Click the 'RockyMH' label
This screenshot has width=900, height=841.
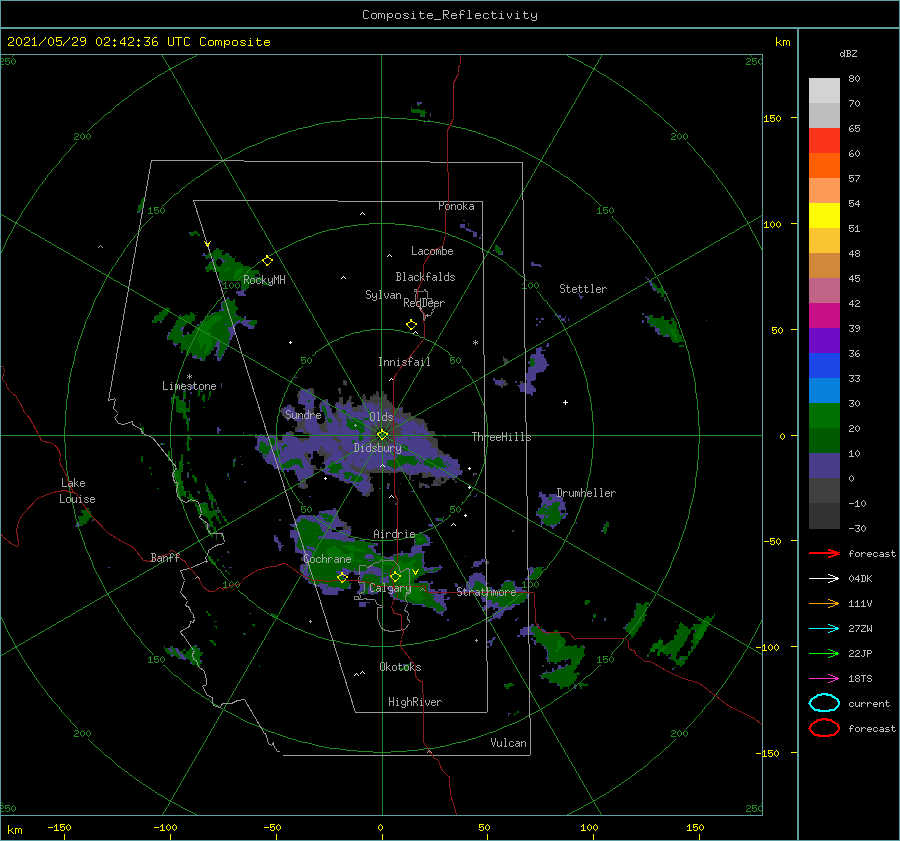click(264, 280)
